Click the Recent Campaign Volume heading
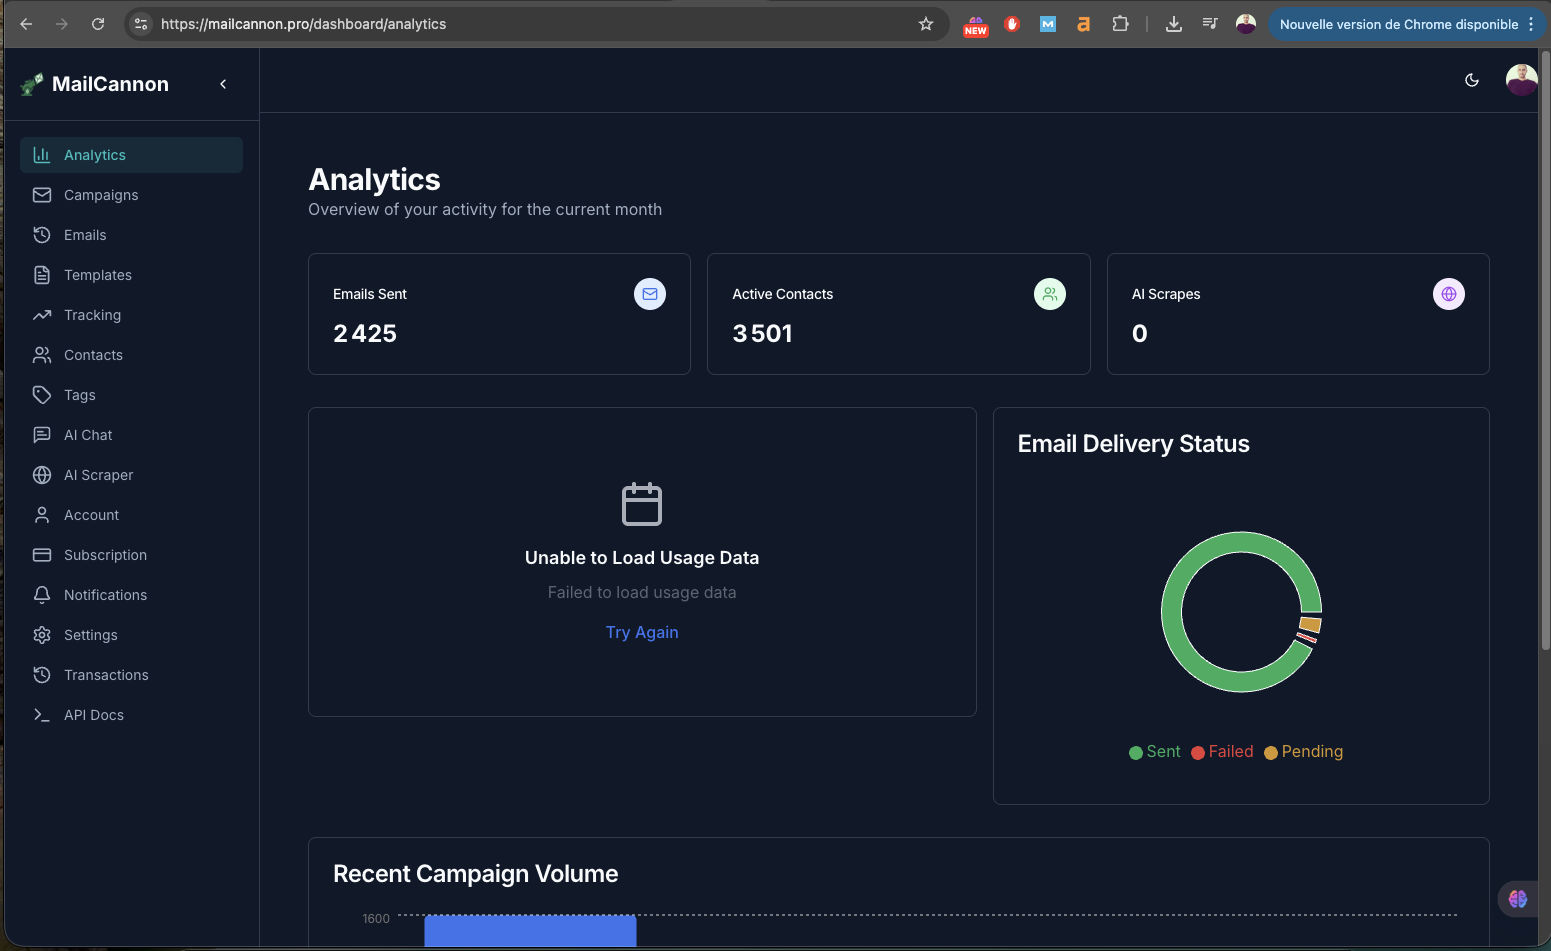The width and height of the screenshot is (1551, 951). [476, 874]
